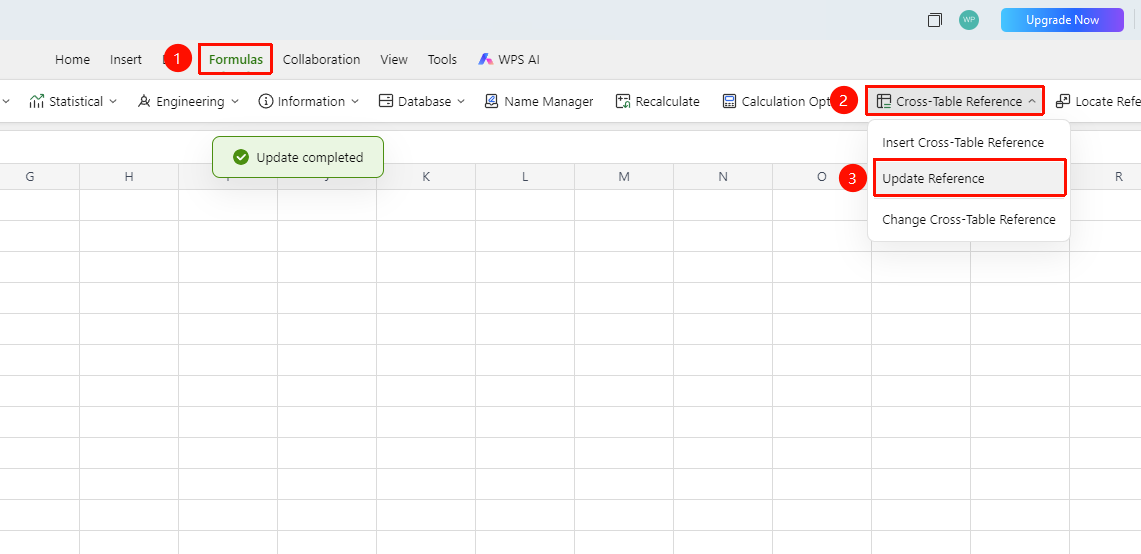This screenshot has width=1141, height=554.
Task: Click the multi-window icon near avatar
Action: (x=935, y=20)
